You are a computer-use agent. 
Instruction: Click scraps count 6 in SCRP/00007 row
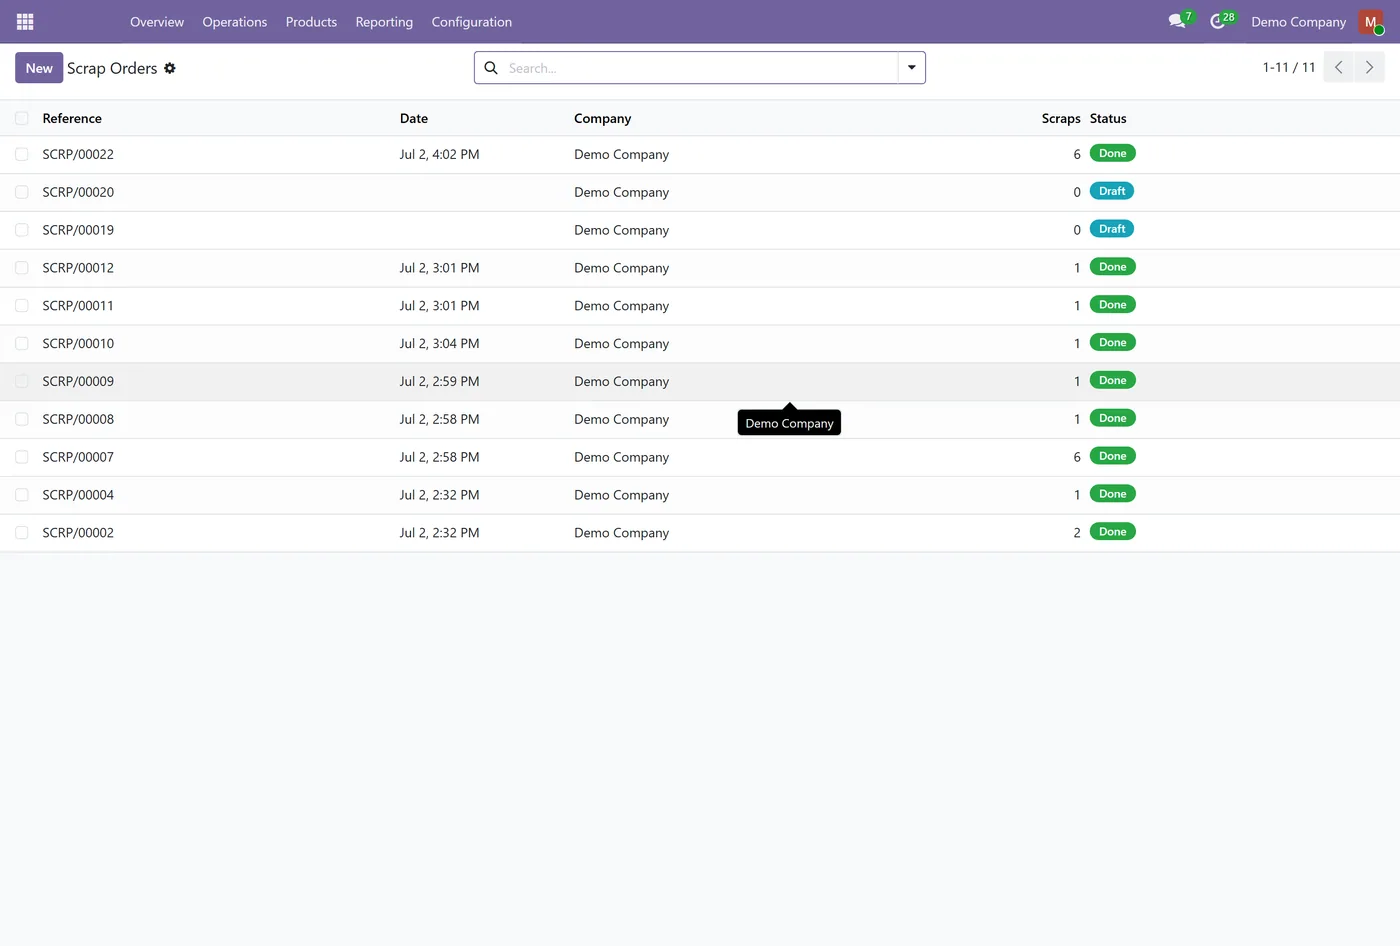pos(1077,457)
